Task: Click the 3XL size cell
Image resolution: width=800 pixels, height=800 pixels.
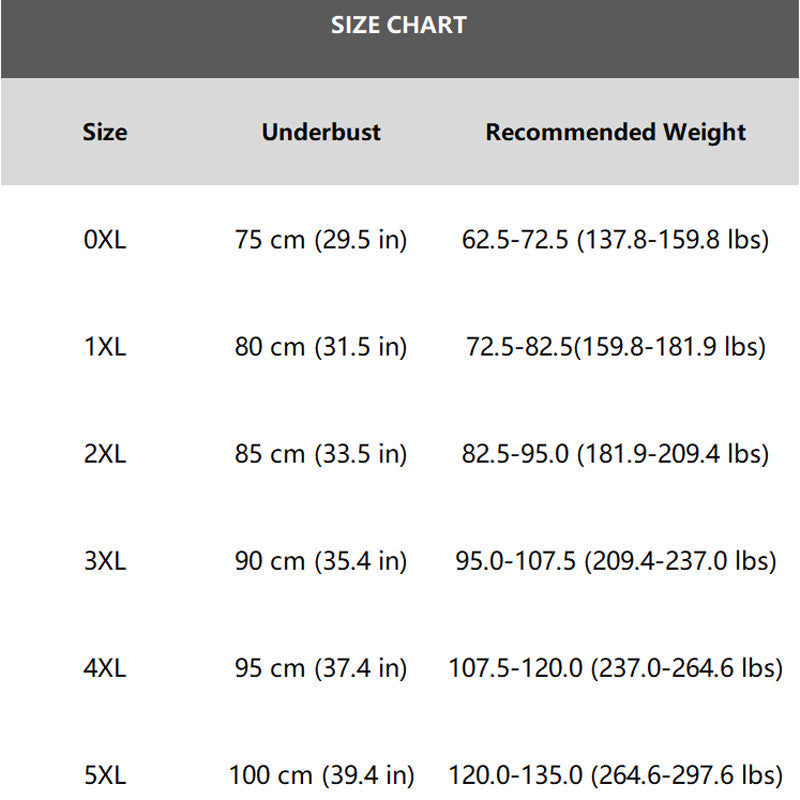Action: [105, 561]
